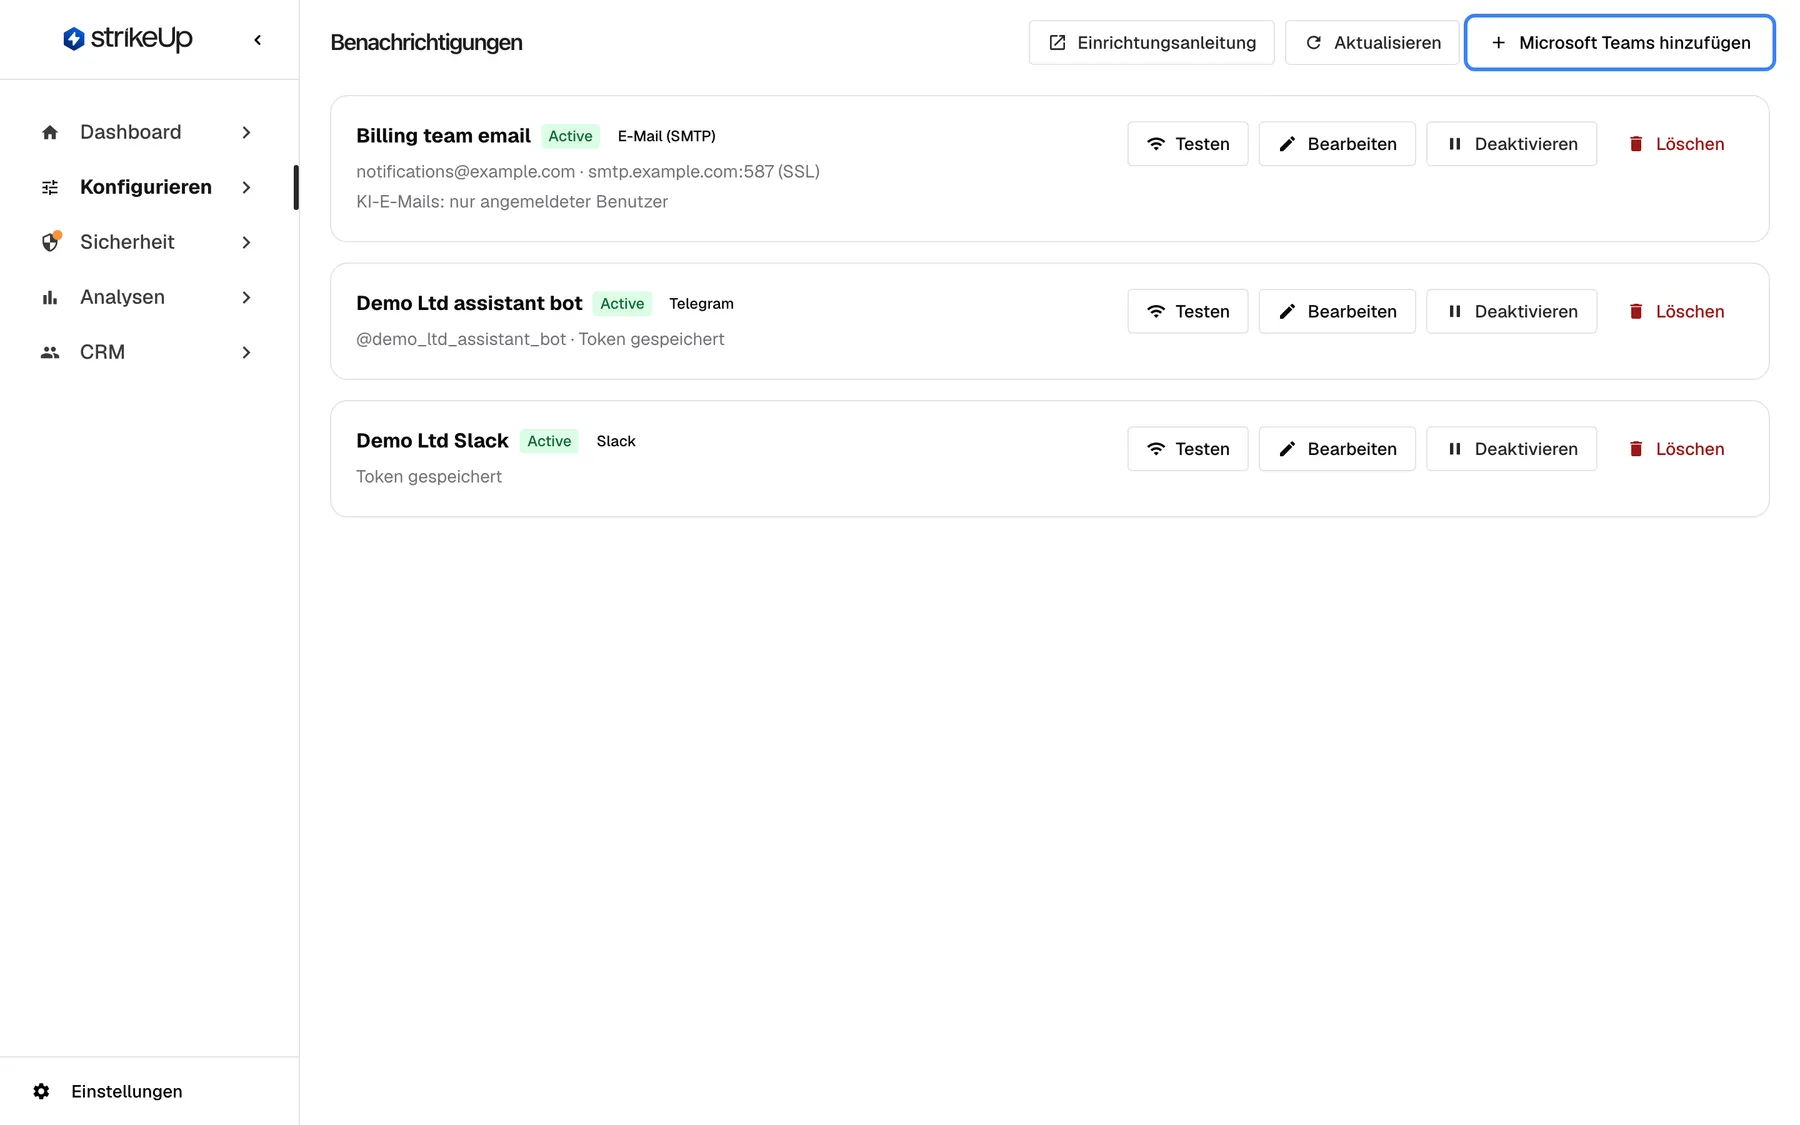Image resolution: width=1800 pixels, height=1125 pixels.
Task: Click the Demo Ltd Slack title
Action: [432, 441]
